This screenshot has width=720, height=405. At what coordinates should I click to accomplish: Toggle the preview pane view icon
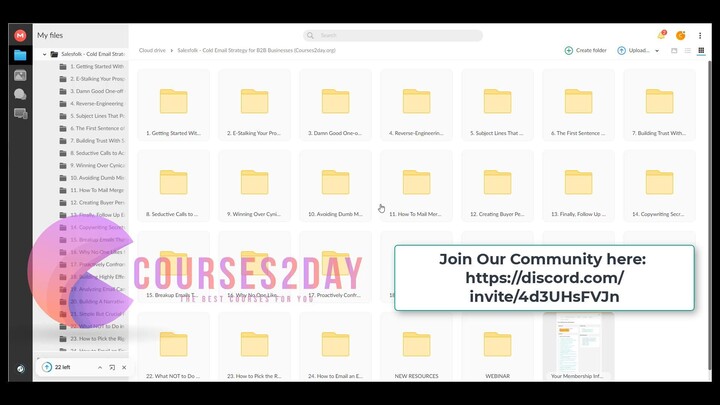[674, 50]
